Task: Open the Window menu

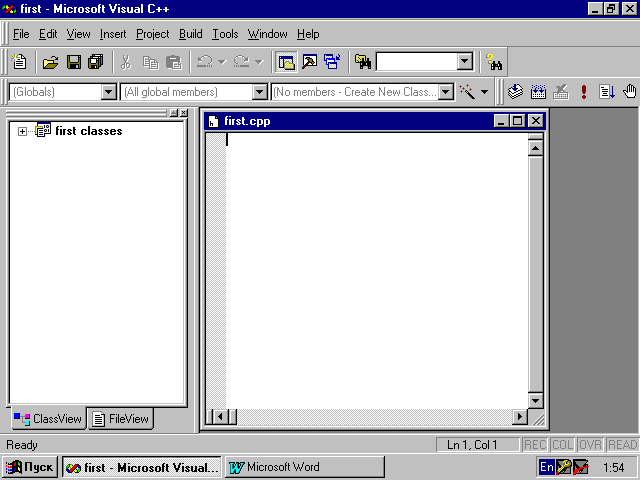Action: [267, 34]
